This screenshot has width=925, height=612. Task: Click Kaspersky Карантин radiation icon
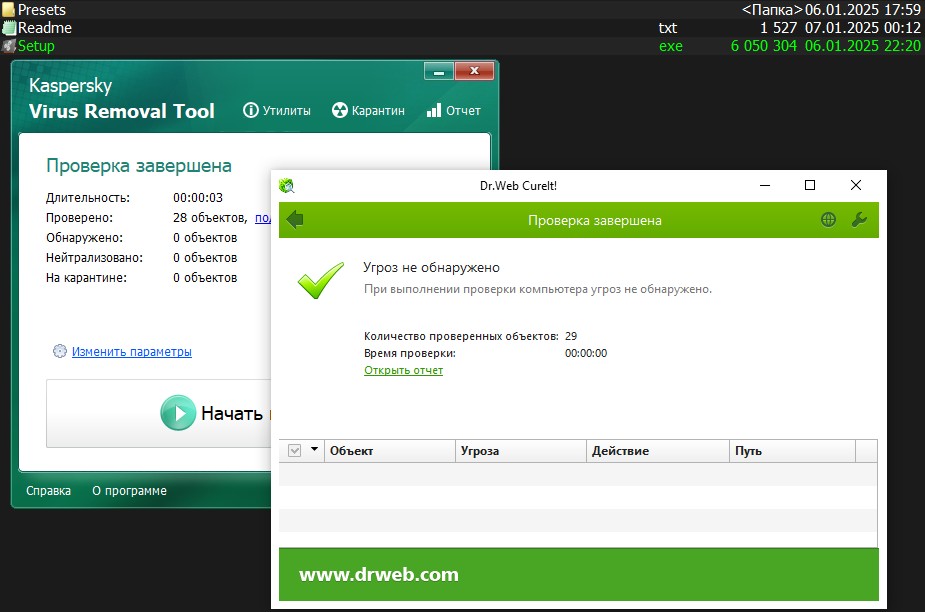click(340, 110)
